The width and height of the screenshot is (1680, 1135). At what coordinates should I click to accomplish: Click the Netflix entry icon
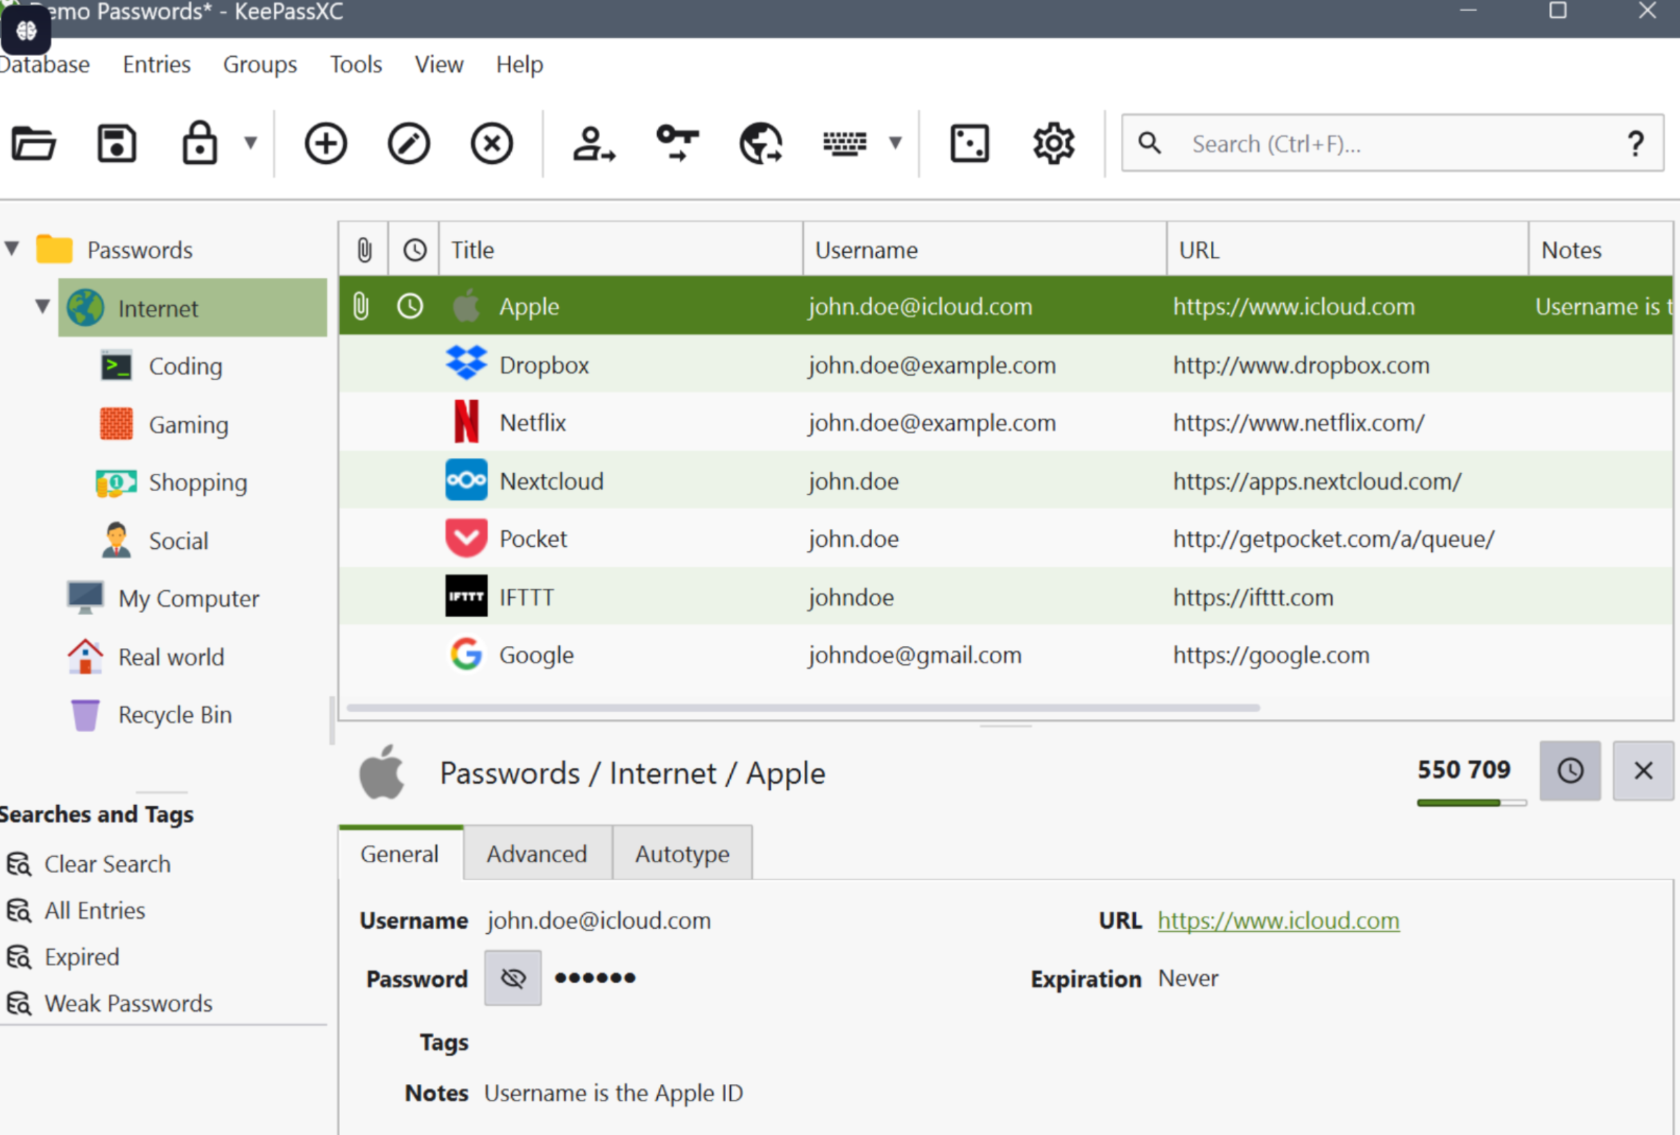(466, 422)
